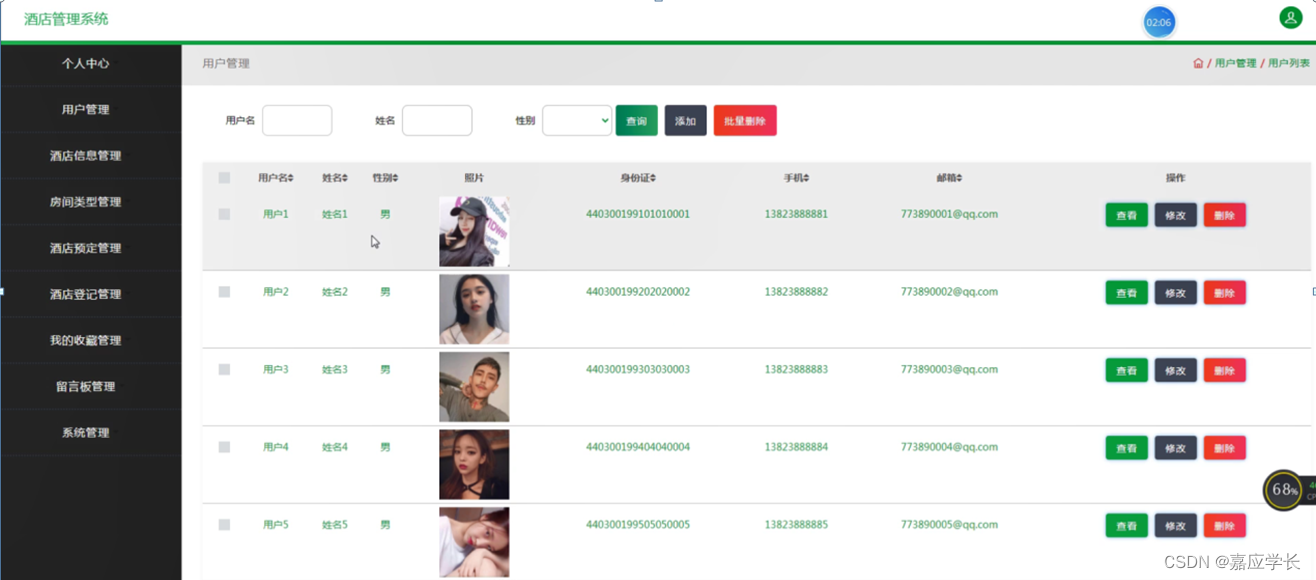Viewport: 1316px width, 580px height.
Task: Open the photo thumbnail of 用户3
Action: click(474, 387)
